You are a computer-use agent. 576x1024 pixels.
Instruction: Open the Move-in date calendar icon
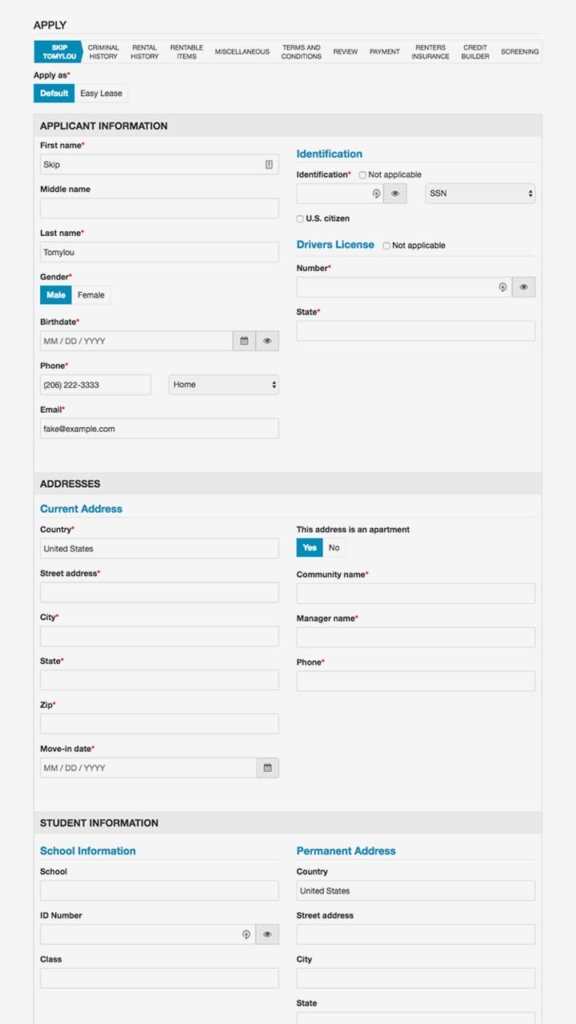[267, 768]
